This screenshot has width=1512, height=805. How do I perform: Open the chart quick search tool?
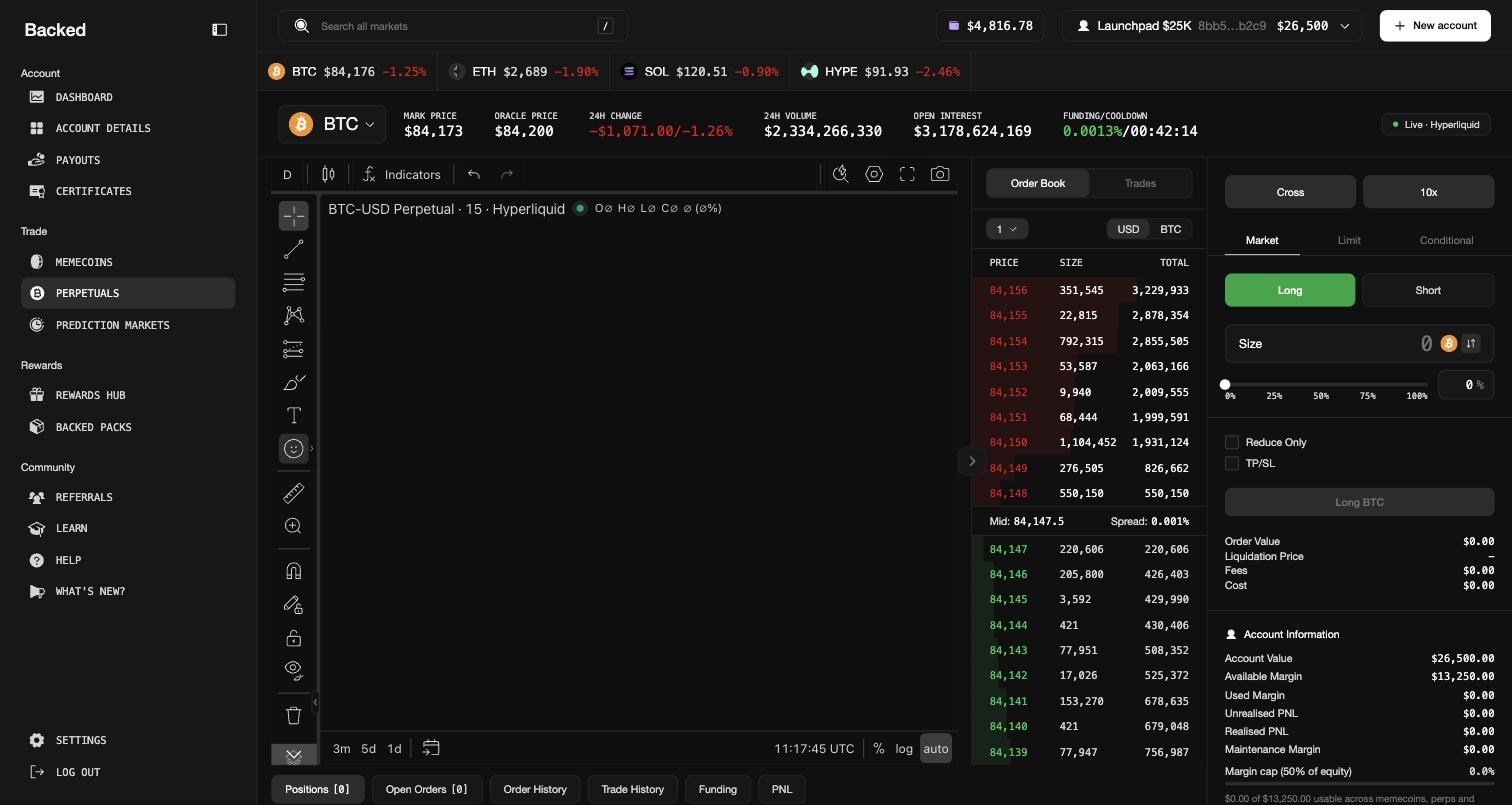click(x=841, y=174)
